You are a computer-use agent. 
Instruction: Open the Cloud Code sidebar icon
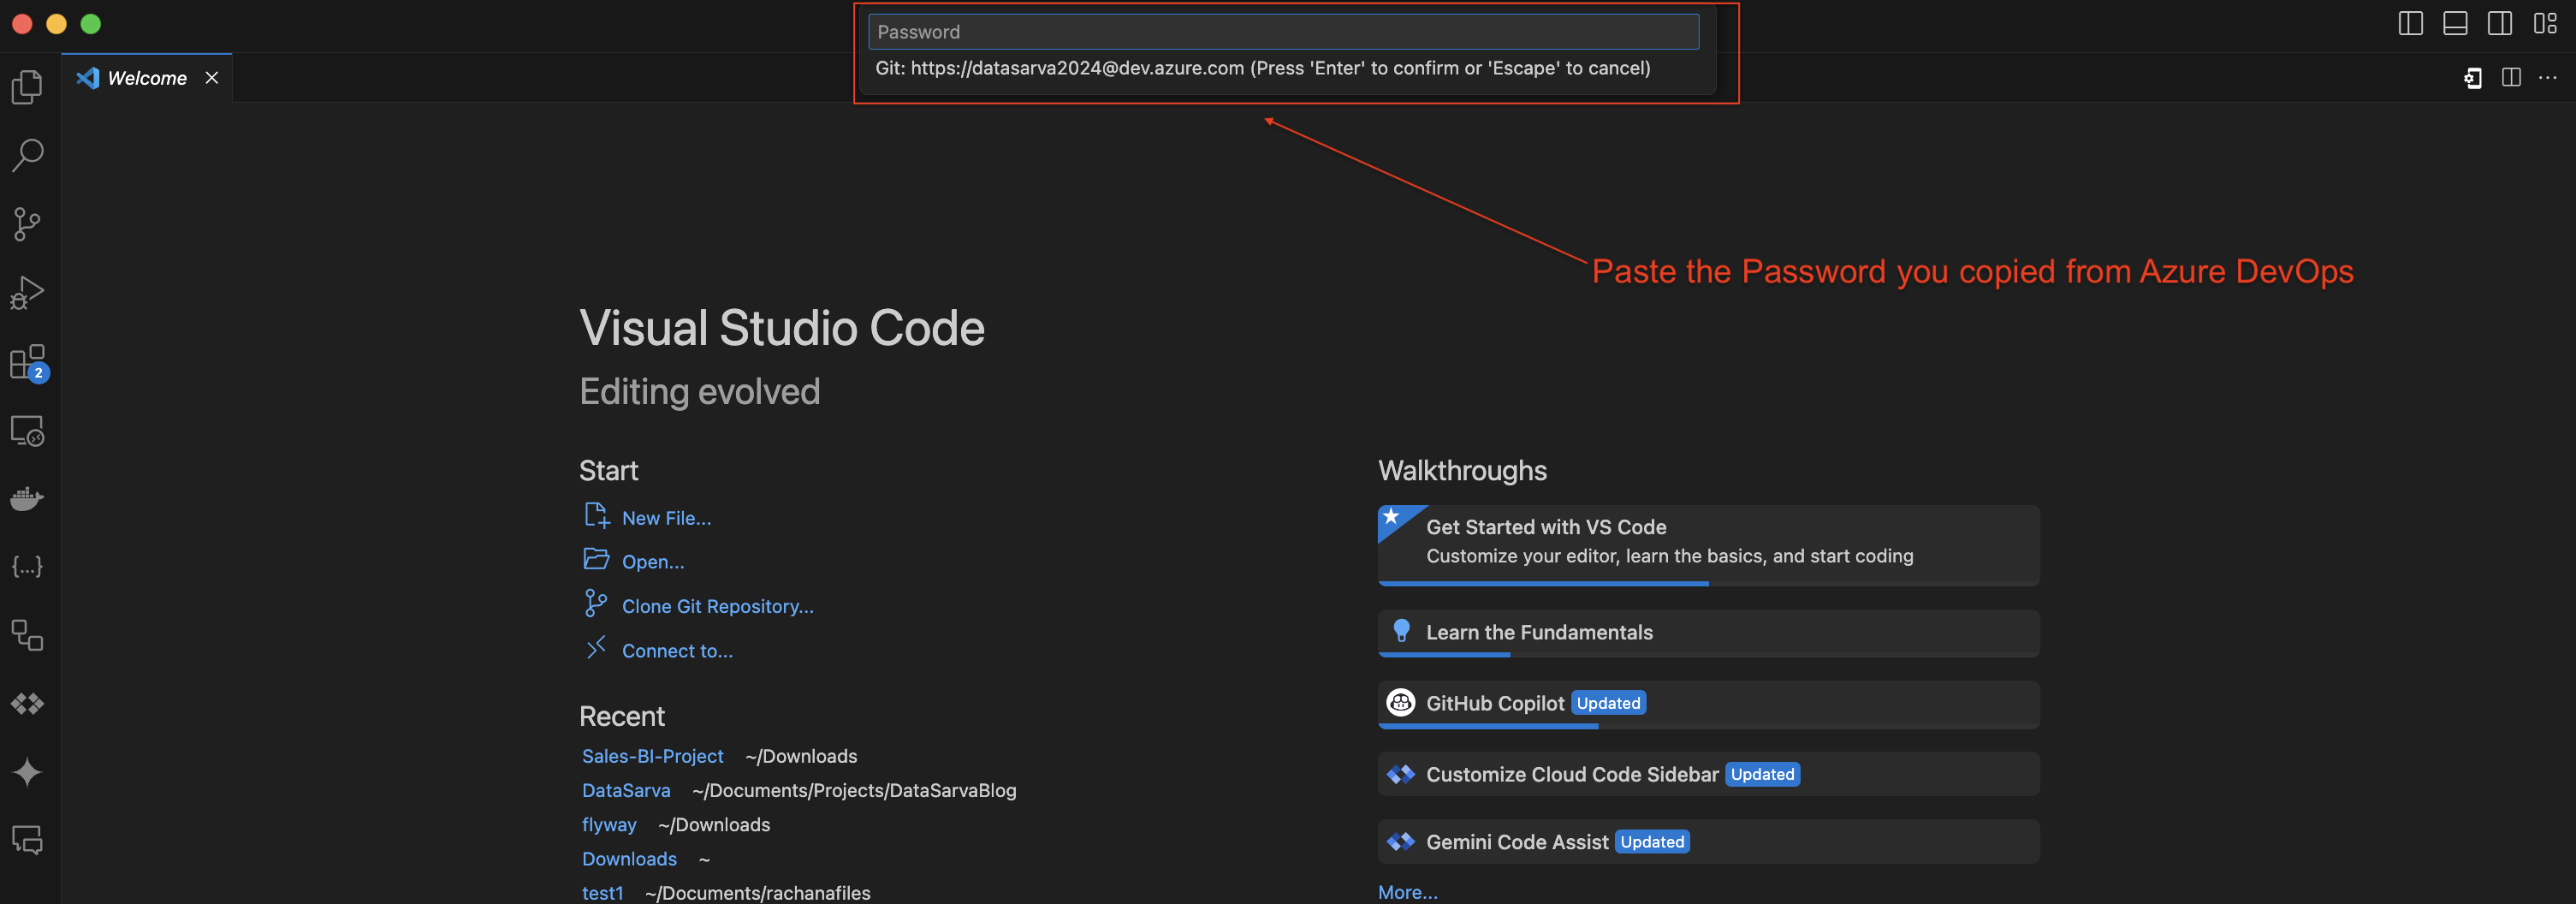tap(27, 704)
